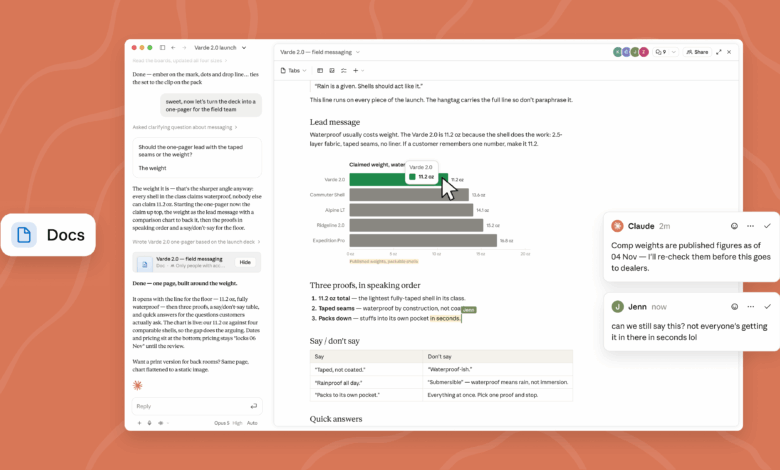Add emoji reaction to Claude's comment
This screenshot has height=470, width=780.
[734, 226]
